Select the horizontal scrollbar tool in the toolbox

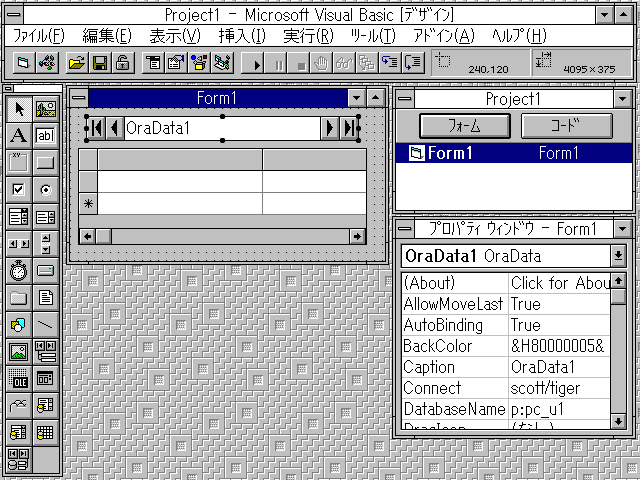pos(19,244)
